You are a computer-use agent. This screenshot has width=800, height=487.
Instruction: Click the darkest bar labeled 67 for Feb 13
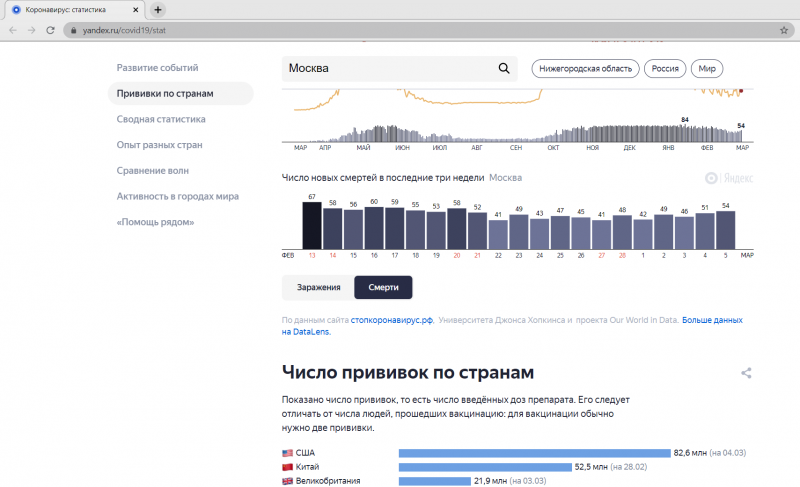pos(312,225)
